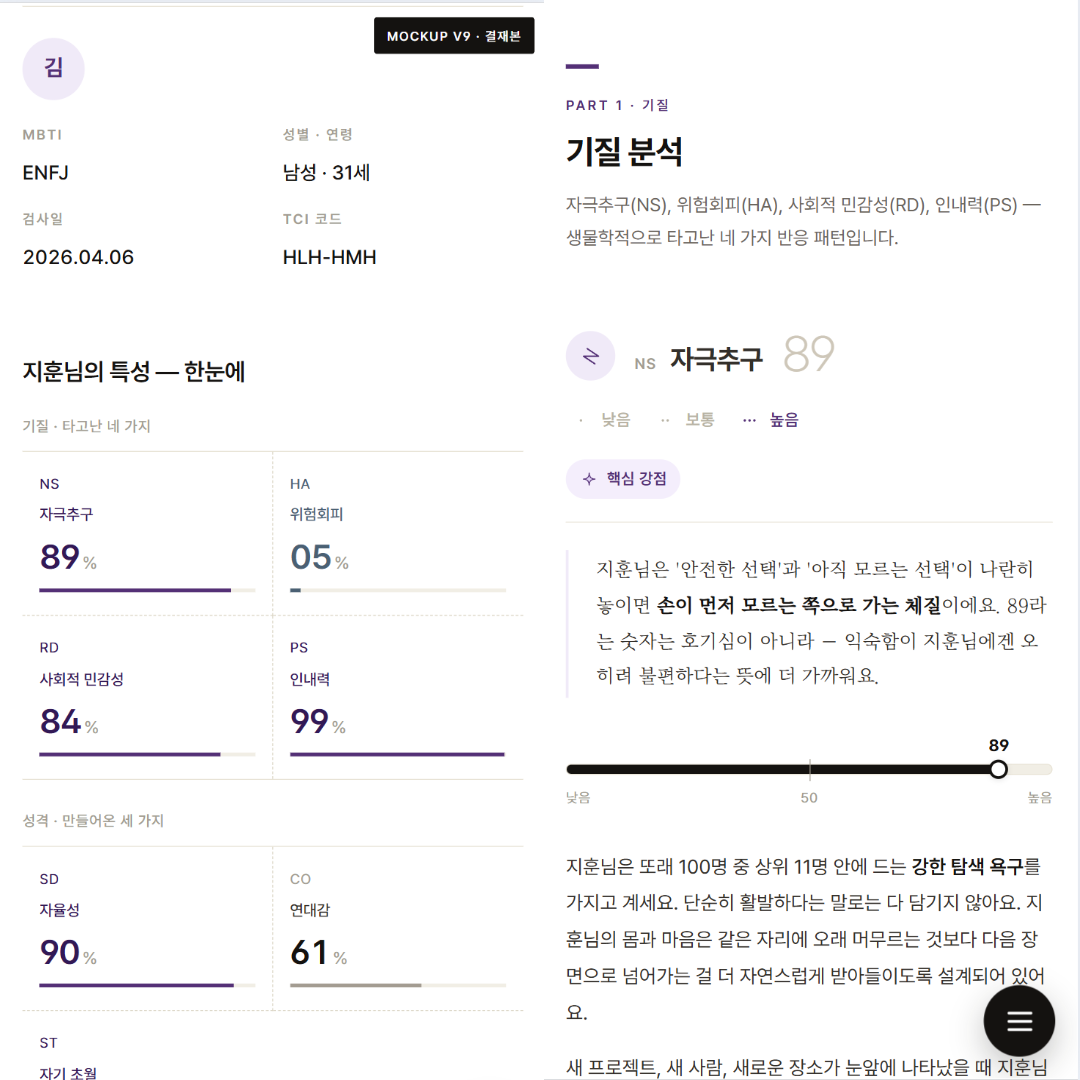Click the 기질 · 타고난 네 가지 subtitle
The image size is (1080, 1080).
click(x=86, y=426)
